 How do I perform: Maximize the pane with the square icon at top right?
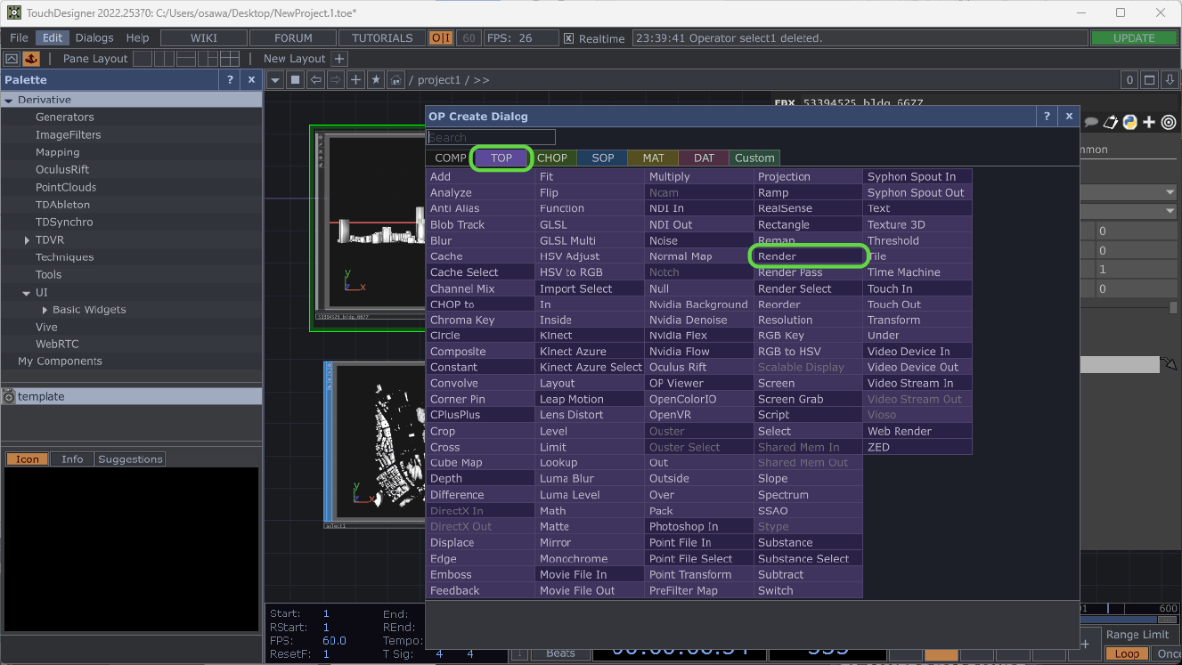tap(1150, 80)
